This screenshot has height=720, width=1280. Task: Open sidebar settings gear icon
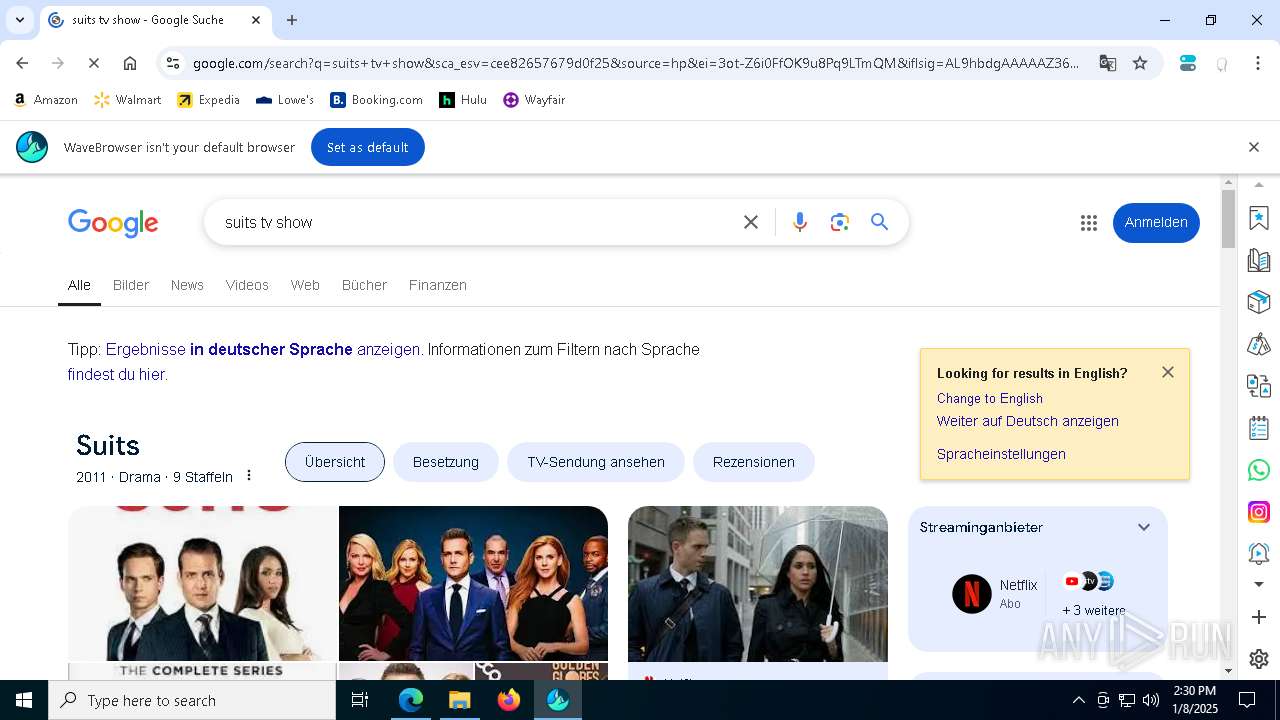click(1259, 659)
